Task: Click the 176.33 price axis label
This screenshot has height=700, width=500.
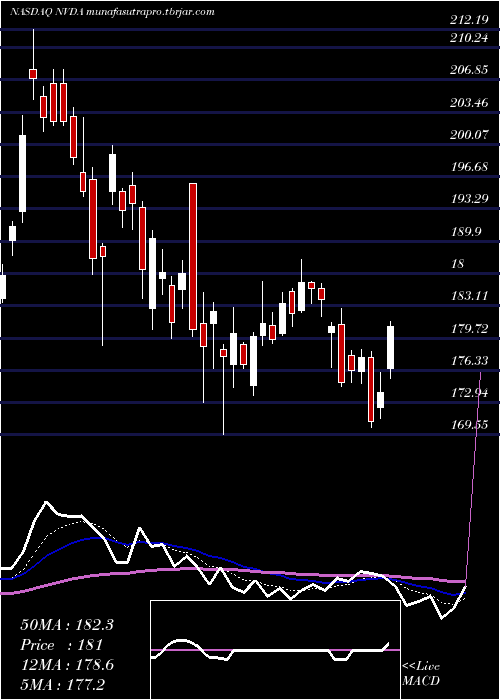Action: pyautogui.click(x=468, y=361)
